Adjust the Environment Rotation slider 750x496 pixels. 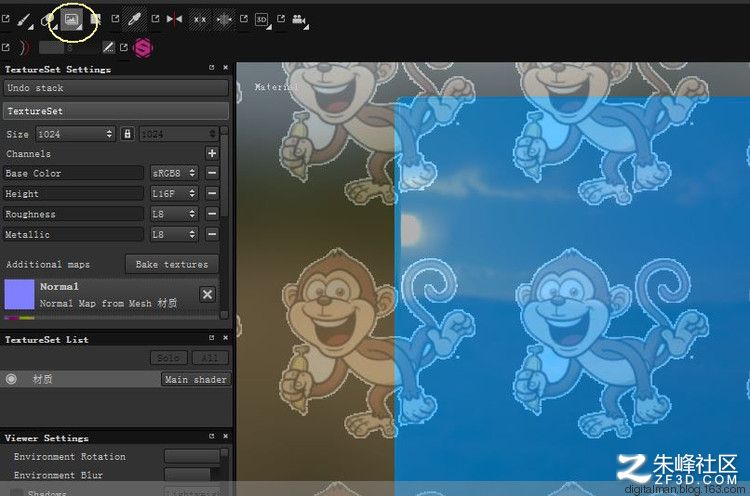192,456
